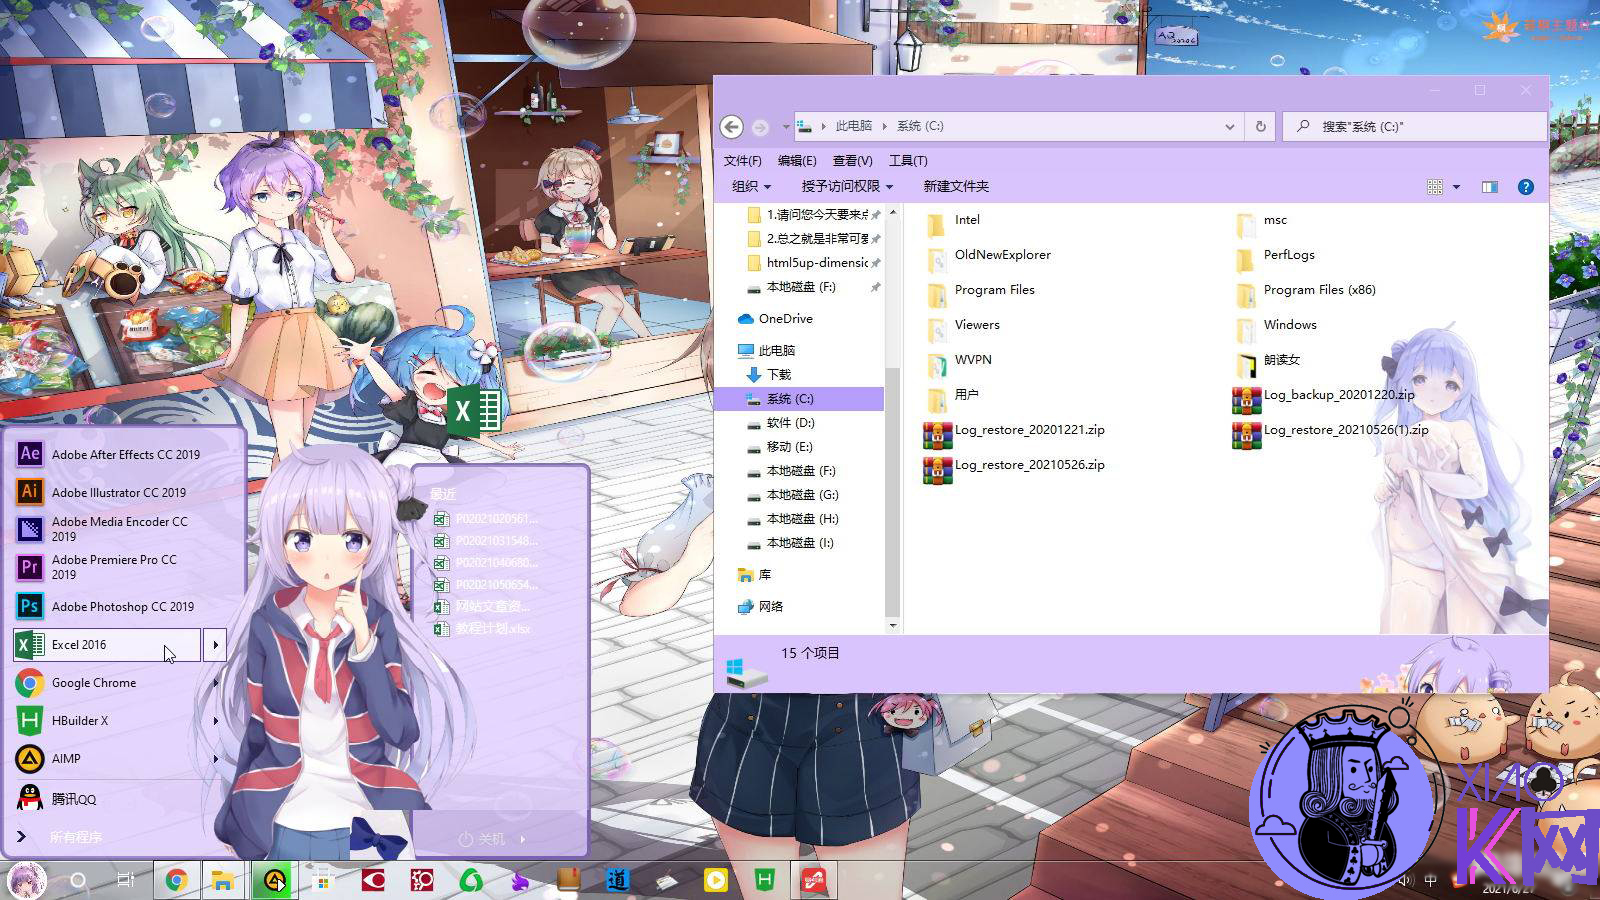1600x900 pixels.
Task: Open Log_restore_20210526.zip archive
Action: [x=1029, y=465]
